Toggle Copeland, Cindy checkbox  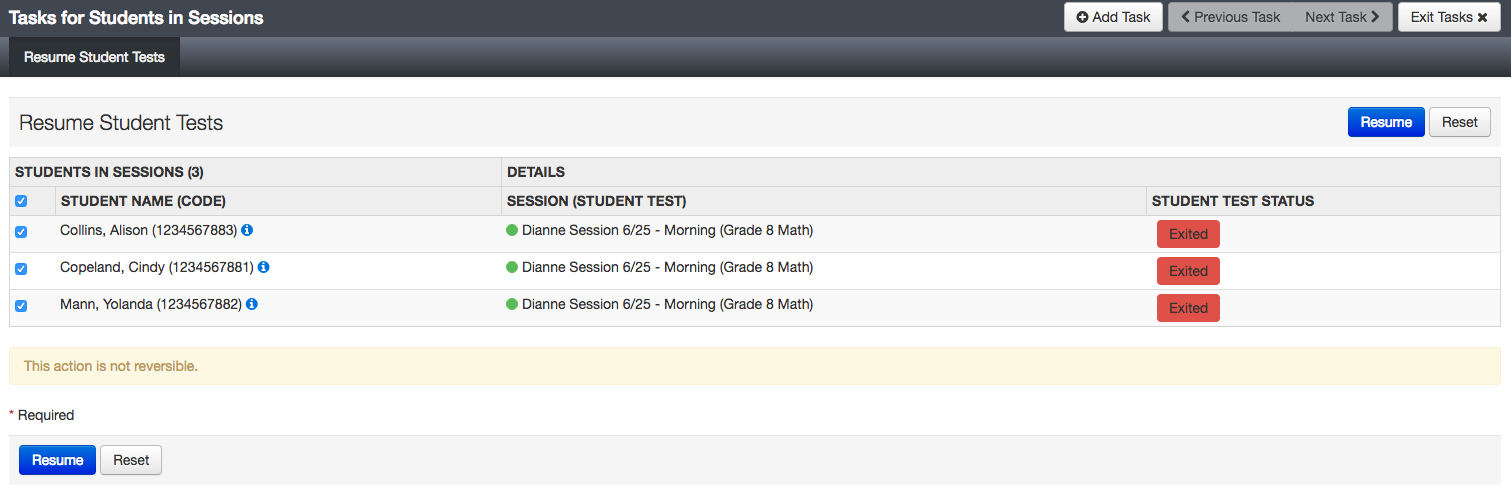tap(21, 269)
